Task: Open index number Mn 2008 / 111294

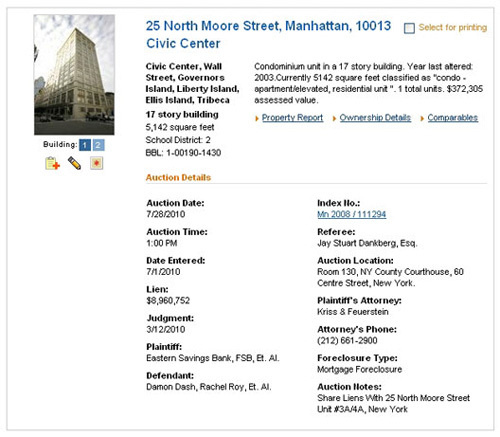Action: (x=351, y=214)
